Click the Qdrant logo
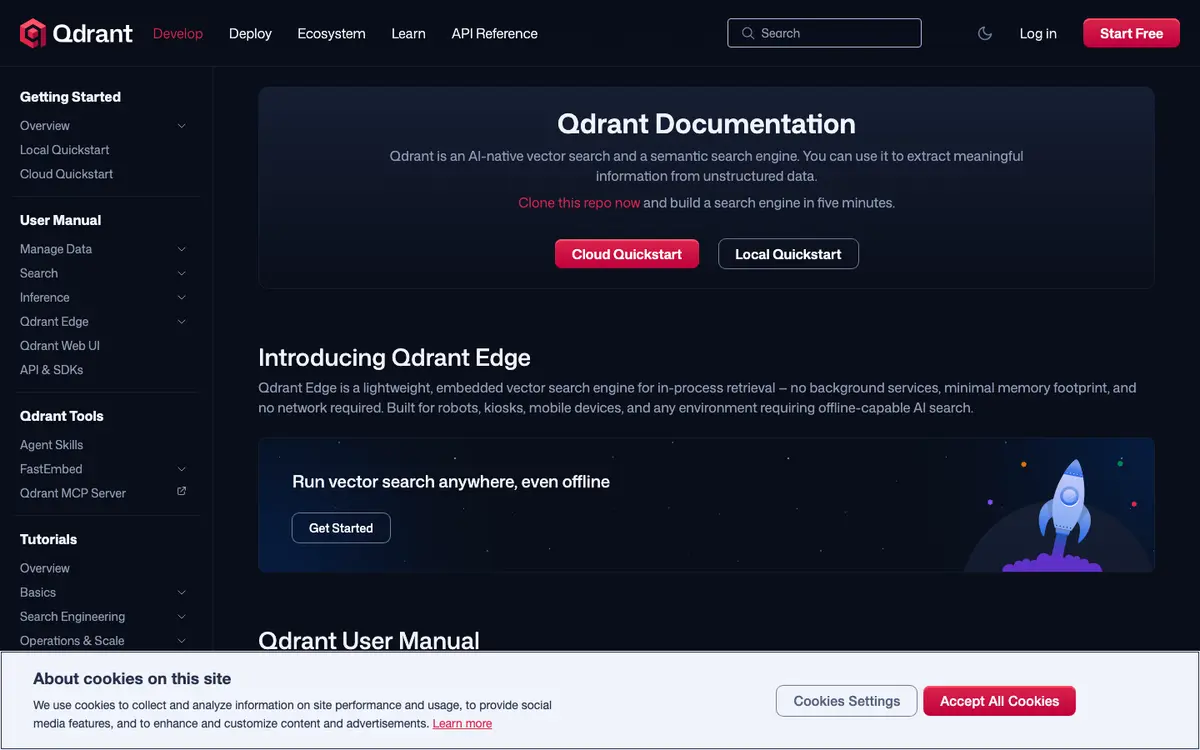1200x750 pixels. click(x=76, y=33)
